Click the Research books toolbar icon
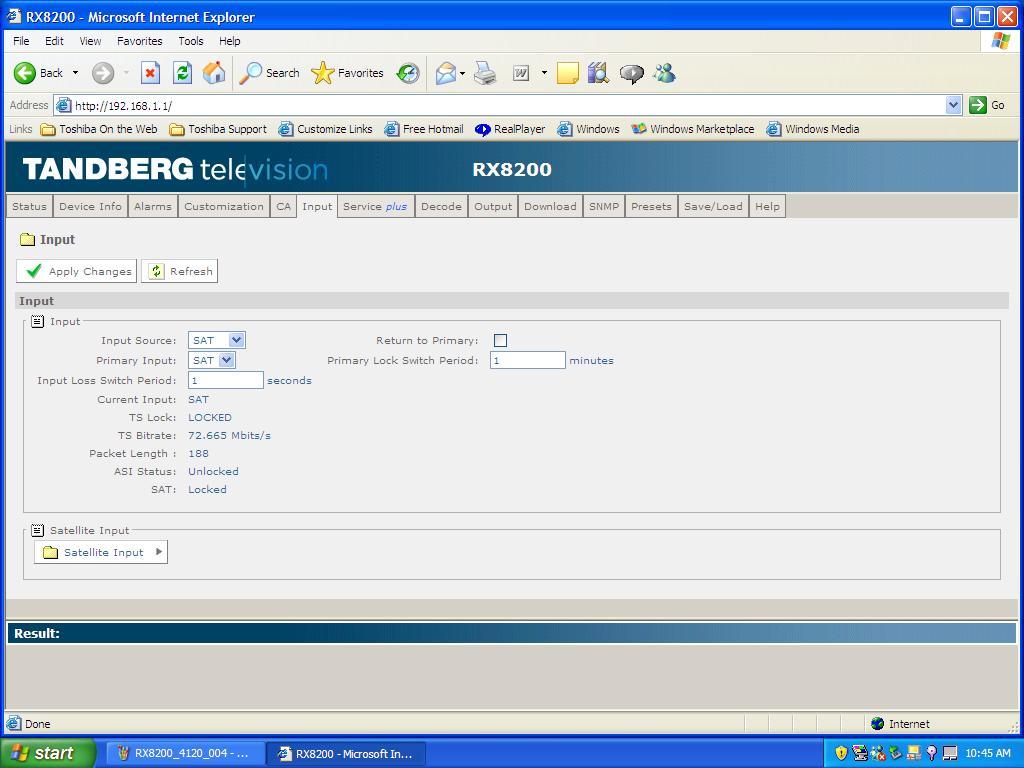The width and height of the screenshot is (1024, 768). coord(598,73)
